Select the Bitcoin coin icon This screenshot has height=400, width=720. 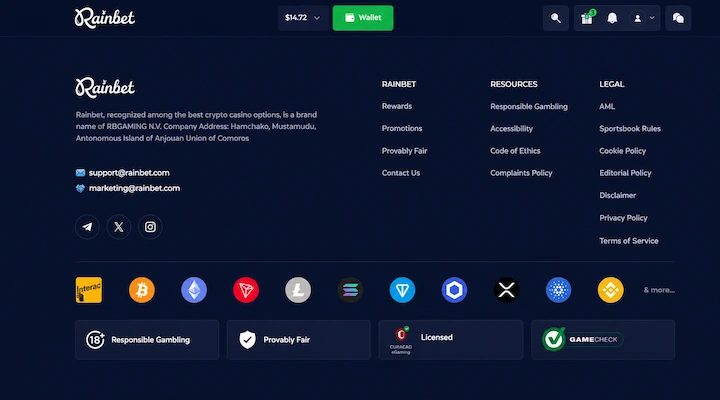142,290
